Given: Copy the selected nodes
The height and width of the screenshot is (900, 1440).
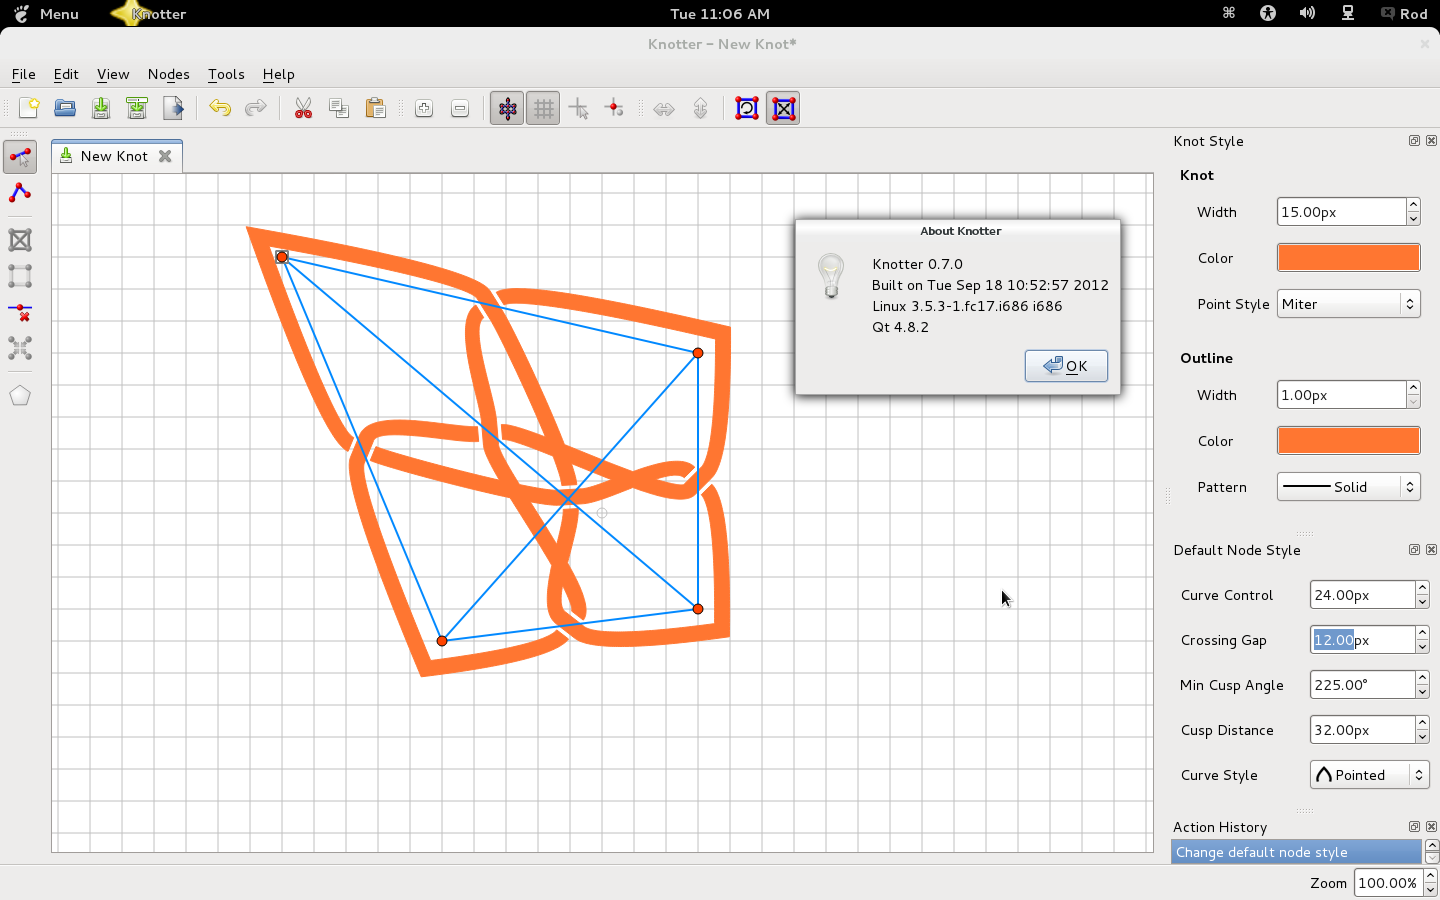Looking at the screenshot, I should [339, 108].
